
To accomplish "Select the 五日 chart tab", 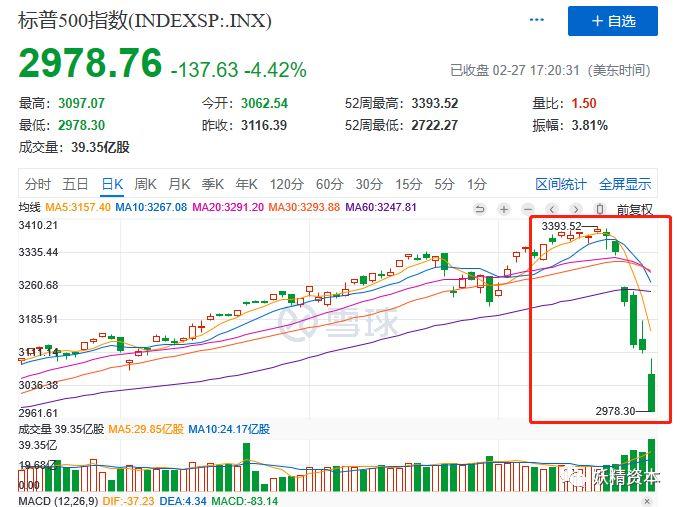I will point(75,184).
